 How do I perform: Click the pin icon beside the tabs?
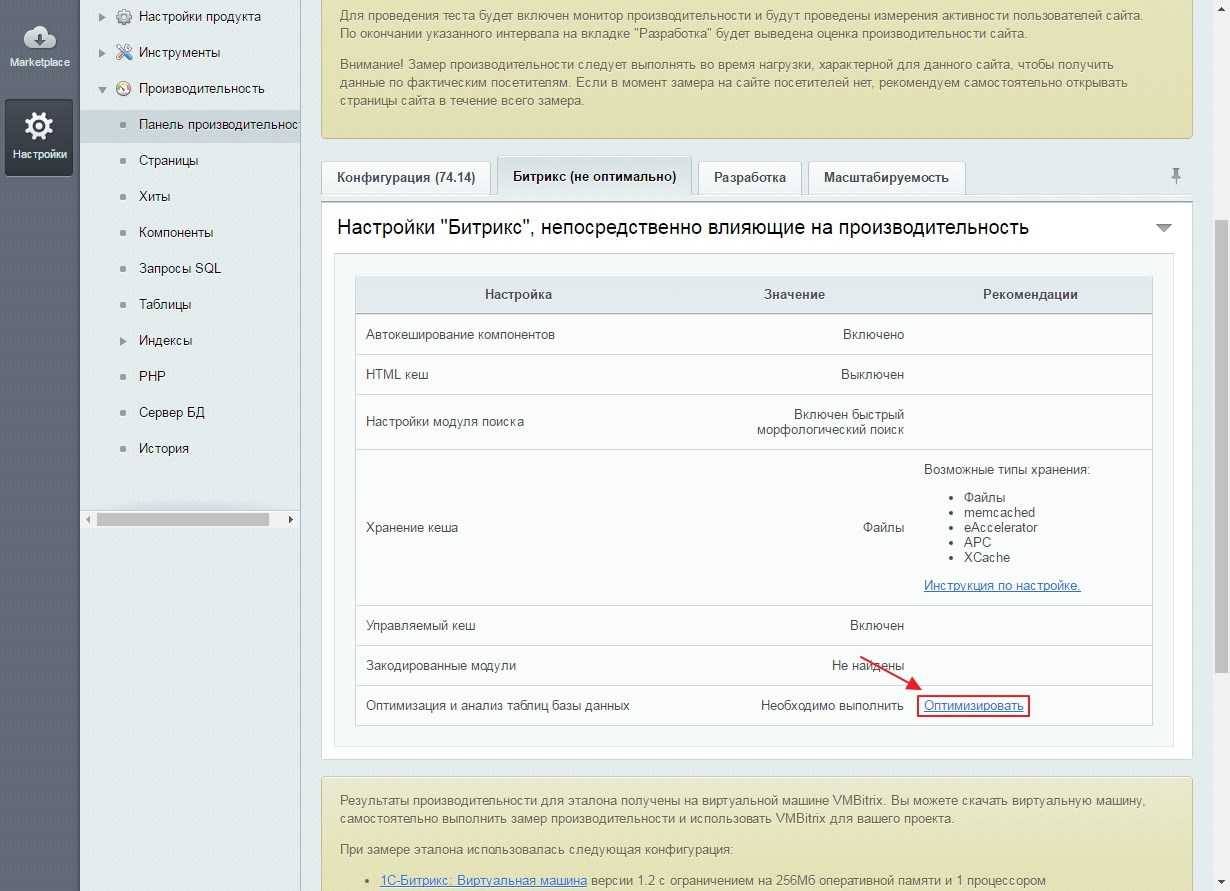click(1176, 176)
